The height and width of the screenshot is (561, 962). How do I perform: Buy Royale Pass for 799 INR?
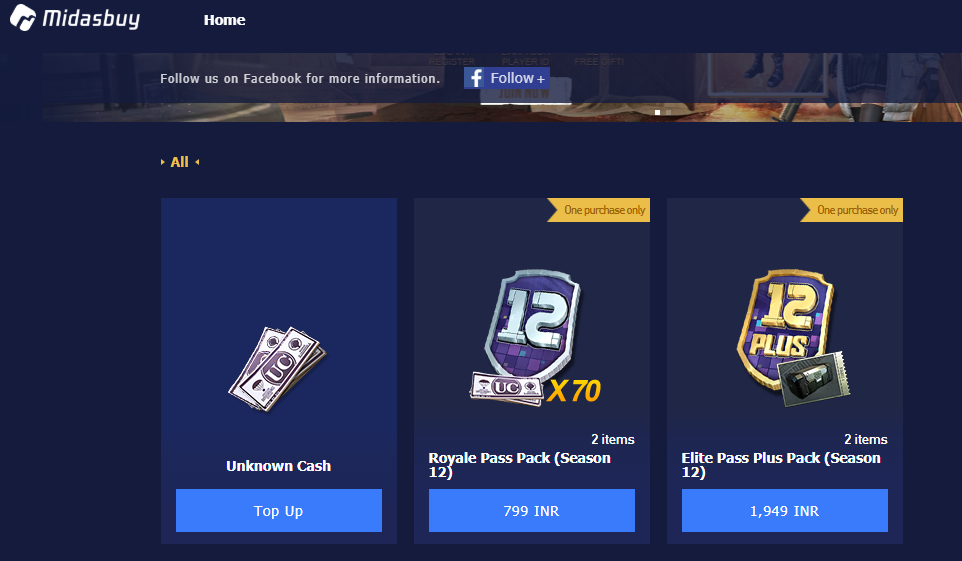pyautogui.click(x=531, y=511)
